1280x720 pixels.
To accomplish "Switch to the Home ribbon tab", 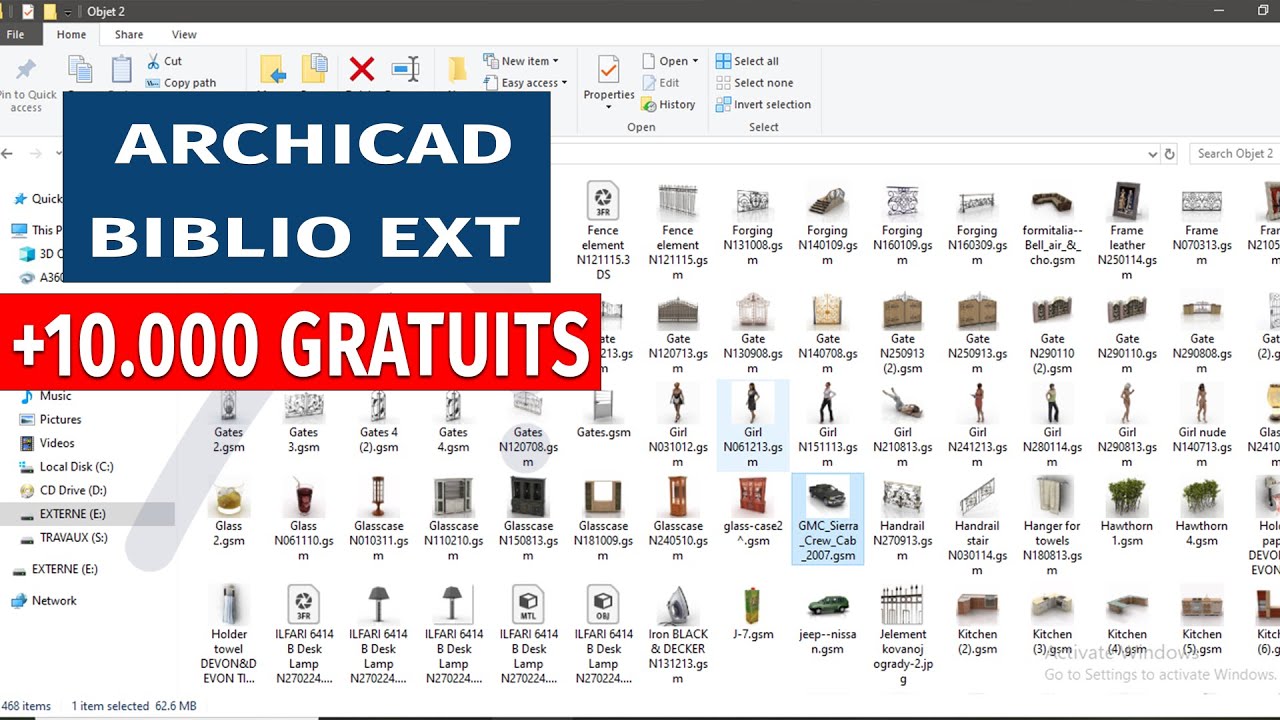I will [x=71, y=35].
